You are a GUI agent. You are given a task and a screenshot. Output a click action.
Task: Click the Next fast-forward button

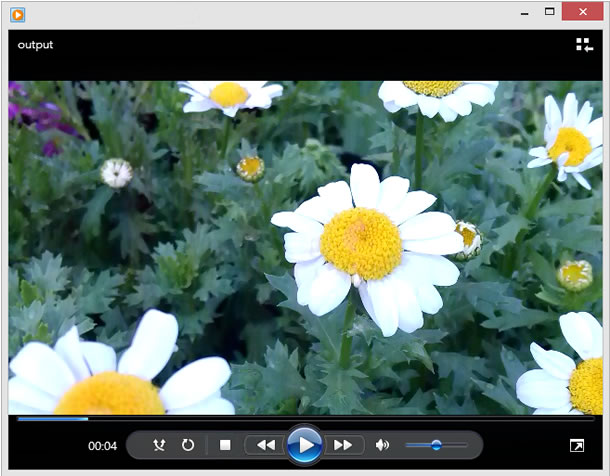click(343, 445)
